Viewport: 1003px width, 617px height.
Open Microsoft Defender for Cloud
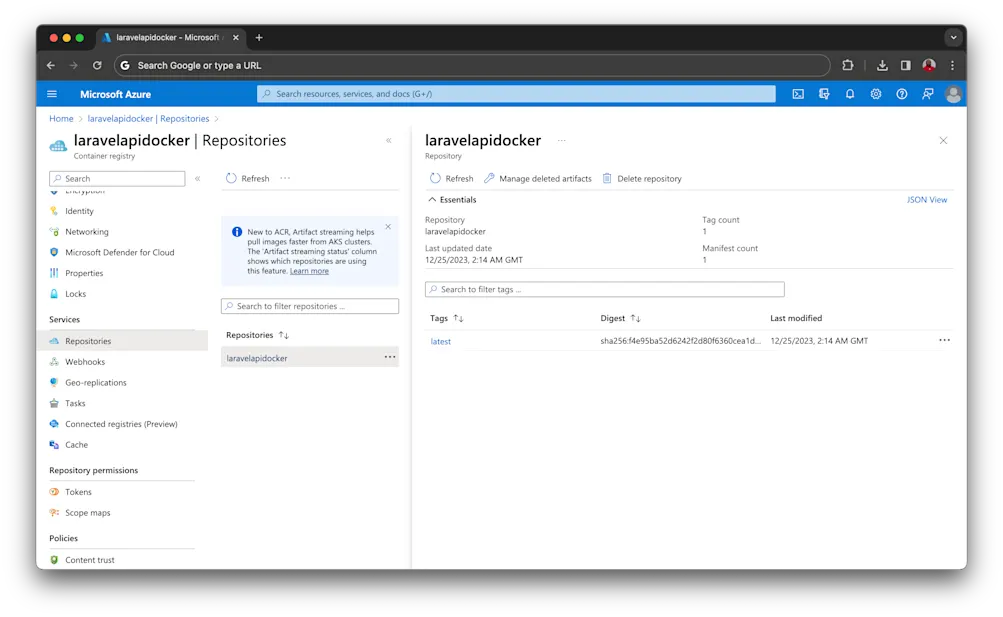(122, 253)
